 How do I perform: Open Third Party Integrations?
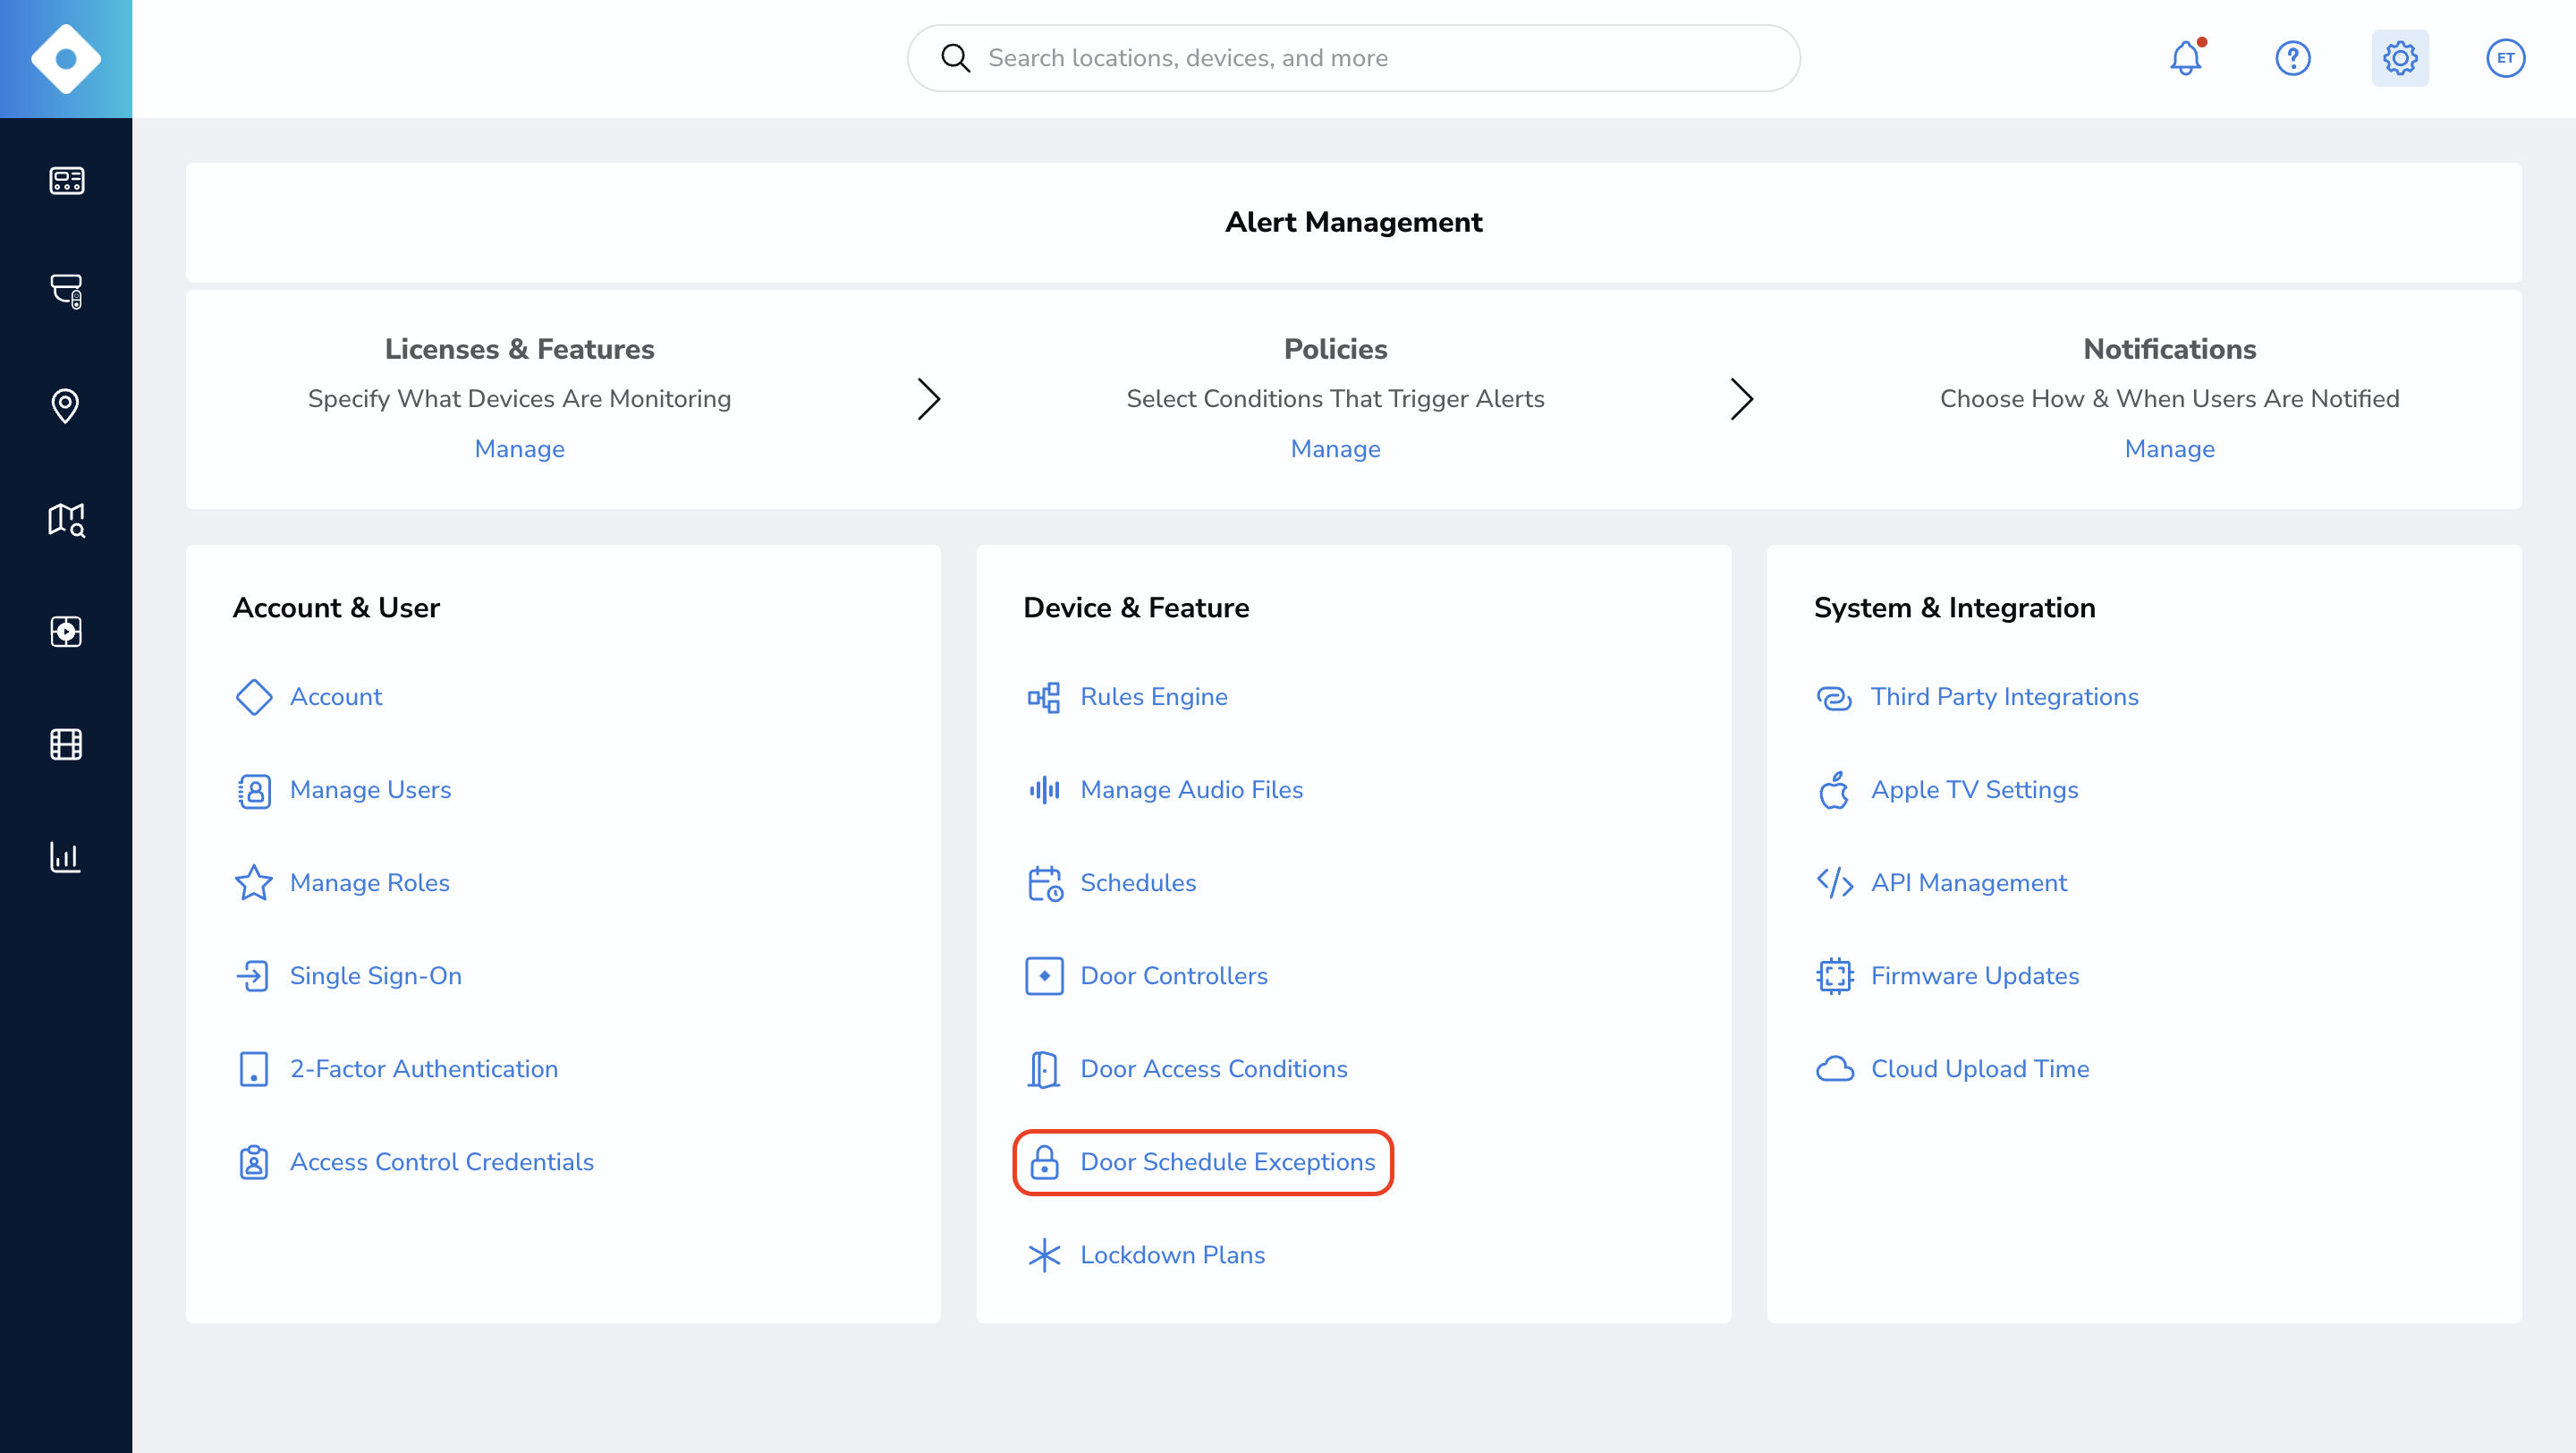point(2004,697)
